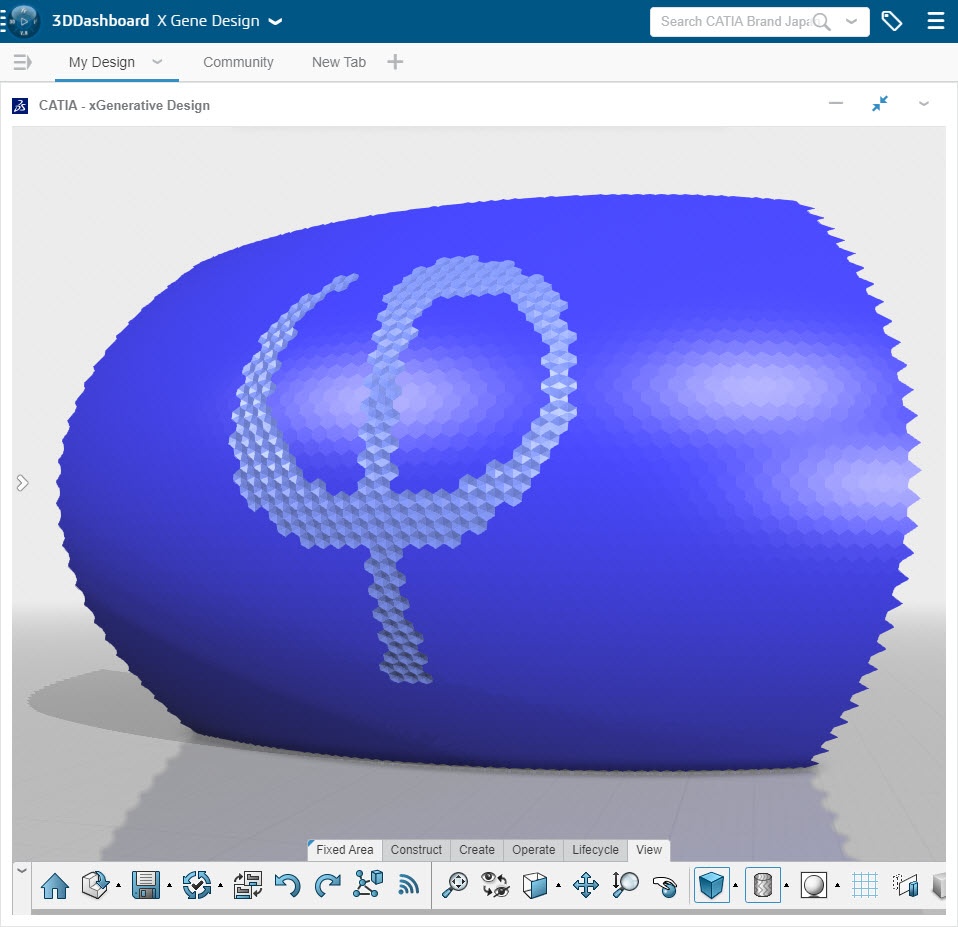Minimize the xGenerative Design widget
958x927 pixels.
(836, 103)
